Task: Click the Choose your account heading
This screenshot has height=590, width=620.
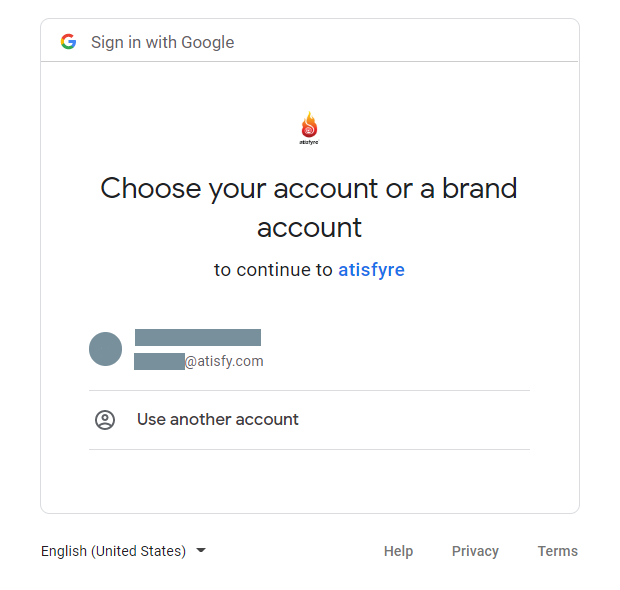Action: (309, 207)
